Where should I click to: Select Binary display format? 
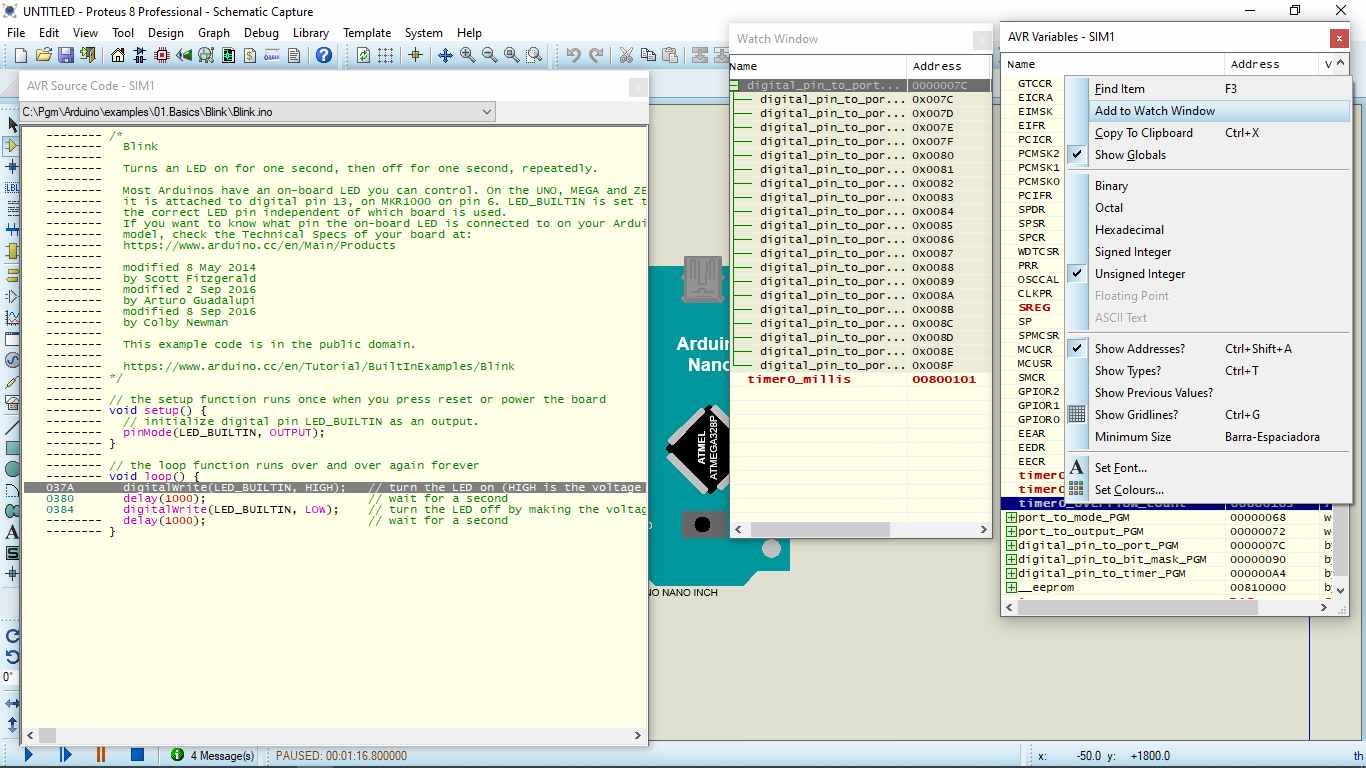tap(1208, 186)
